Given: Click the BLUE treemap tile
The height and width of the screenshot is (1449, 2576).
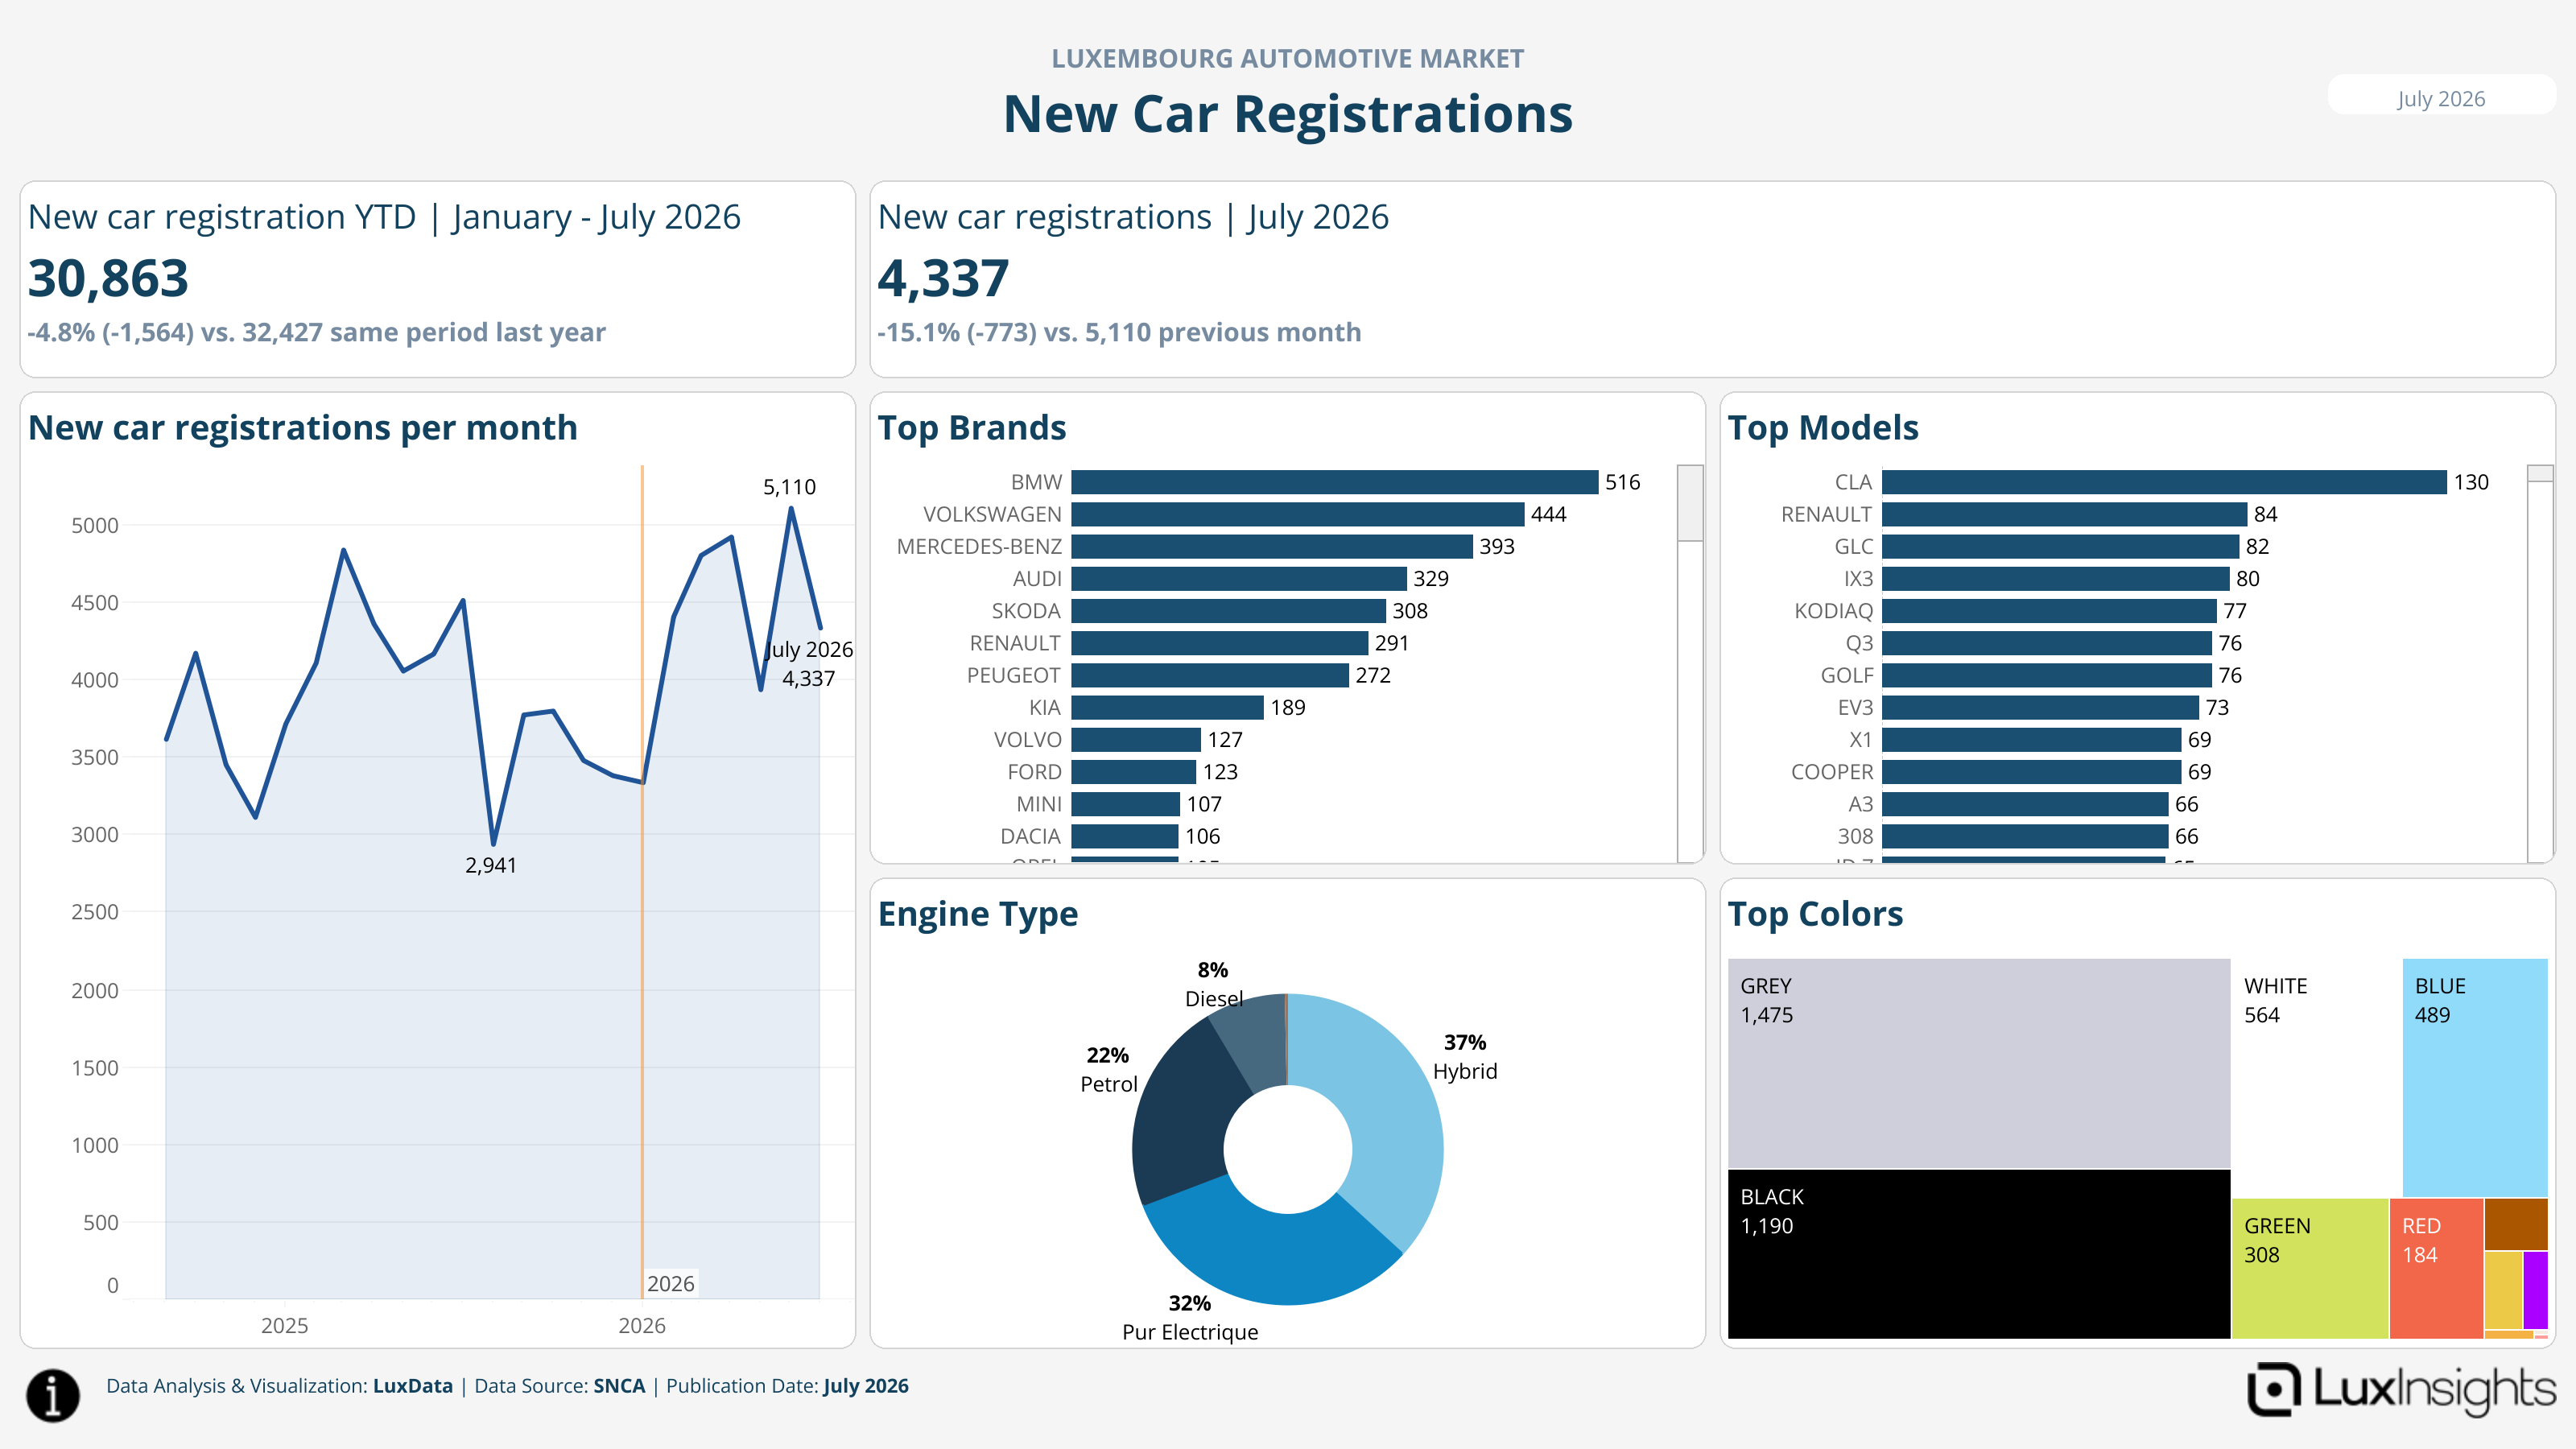Looking at the screenshot, I should 2475,1077.
